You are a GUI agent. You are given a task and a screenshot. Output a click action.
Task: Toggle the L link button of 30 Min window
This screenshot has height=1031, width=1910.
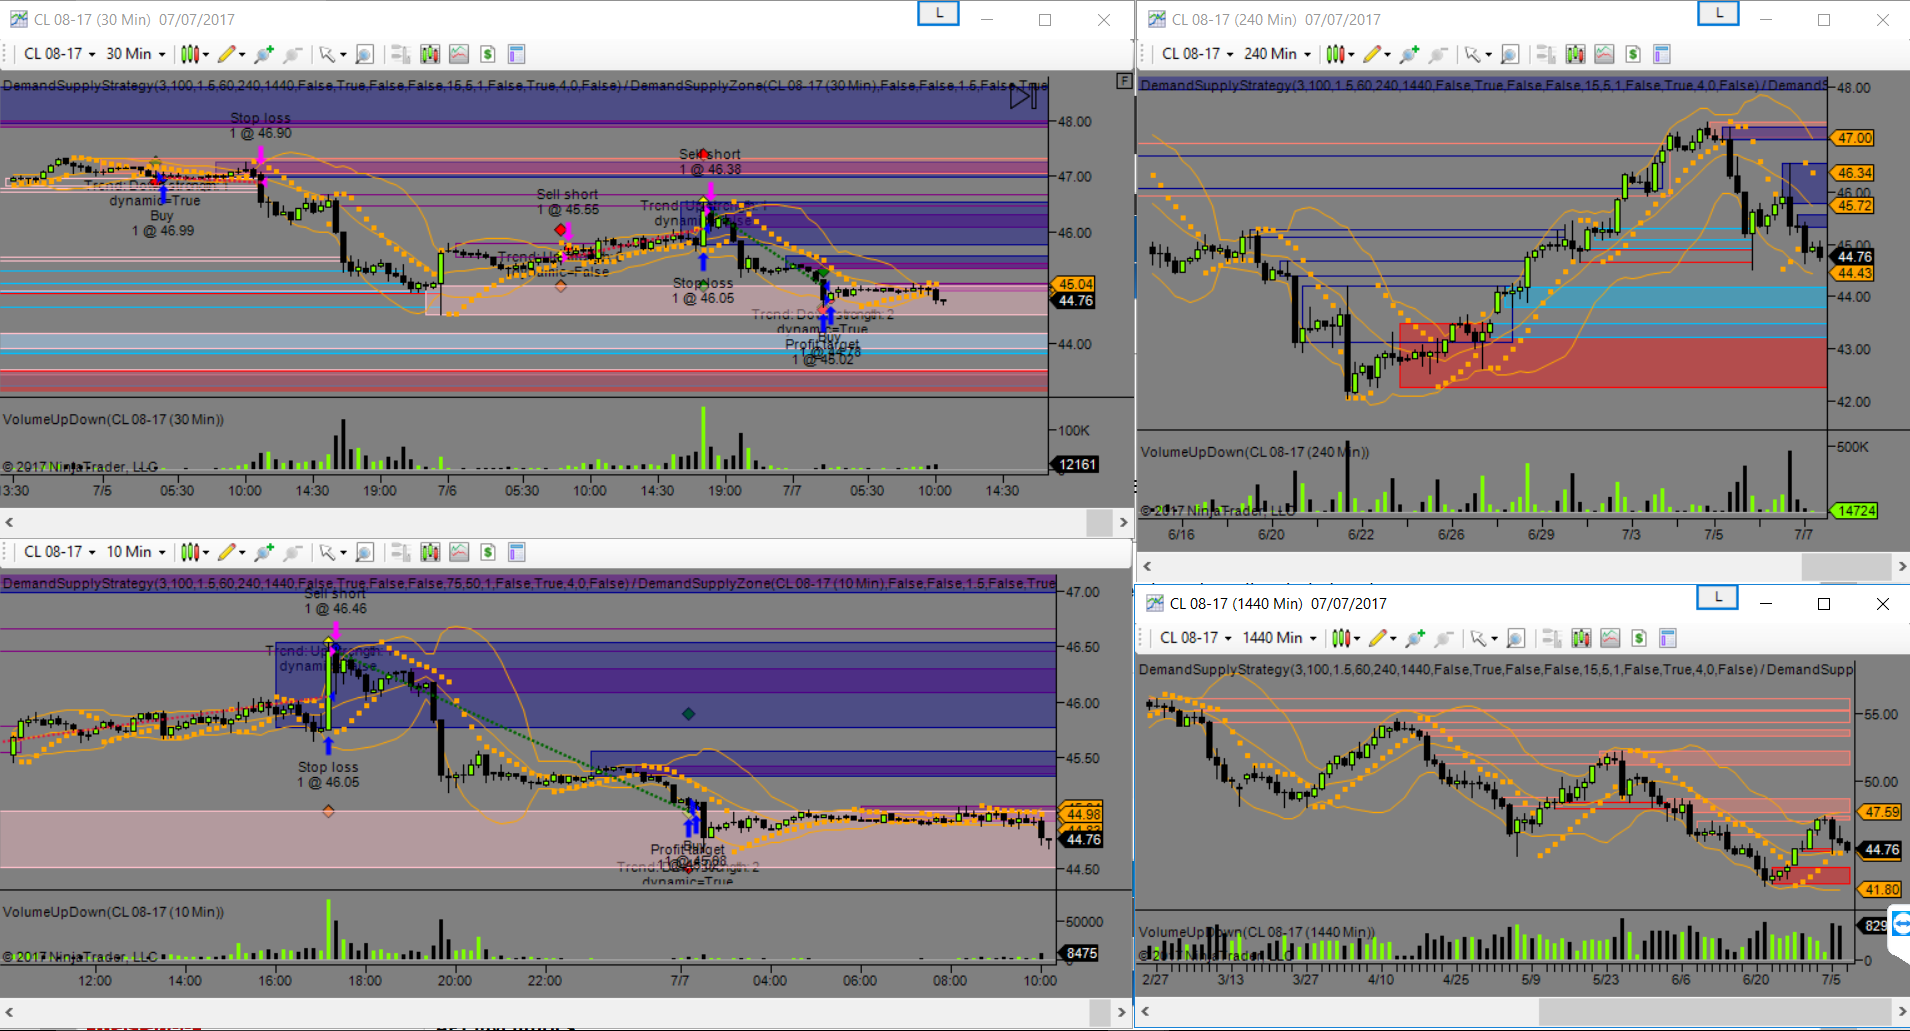tap(939, 13)
